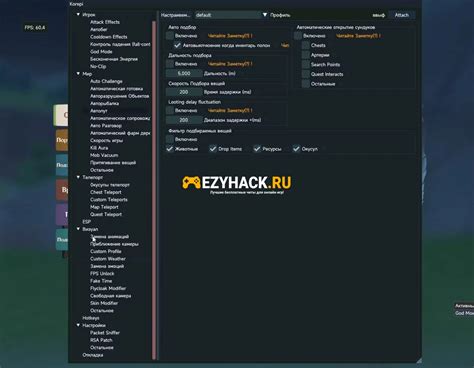The width and height of the screenshot is (474, 368).
Task: Enable the Дальность подбора Включено checkbox
Action: (170, 64)
